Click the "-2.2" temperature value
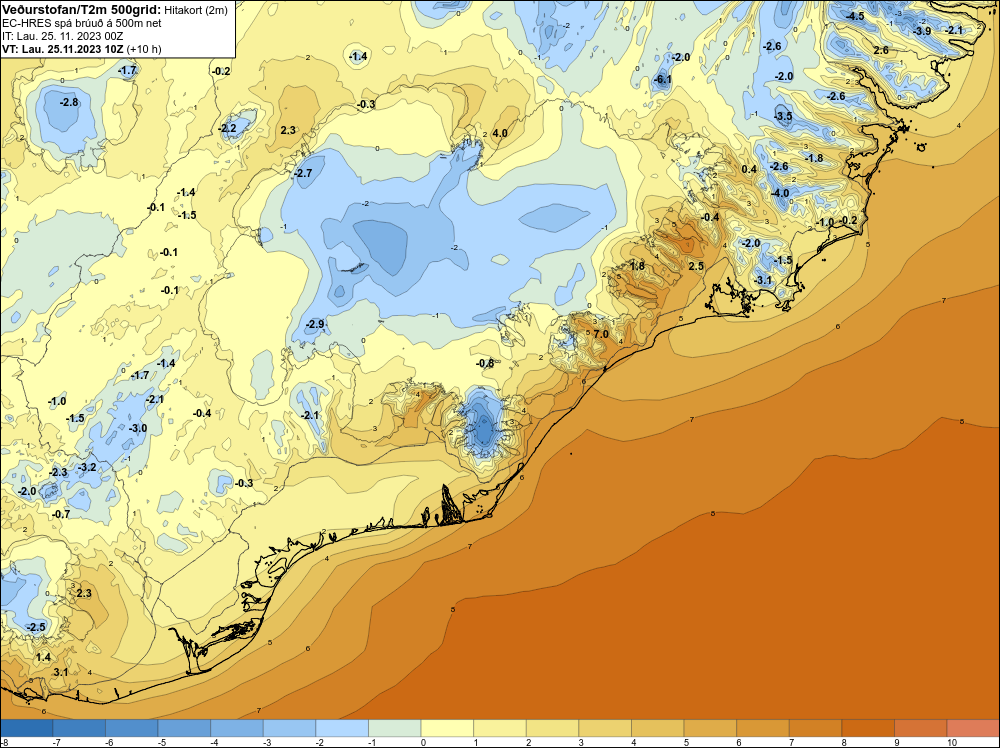1000x748 pixels. pos(227,128)
